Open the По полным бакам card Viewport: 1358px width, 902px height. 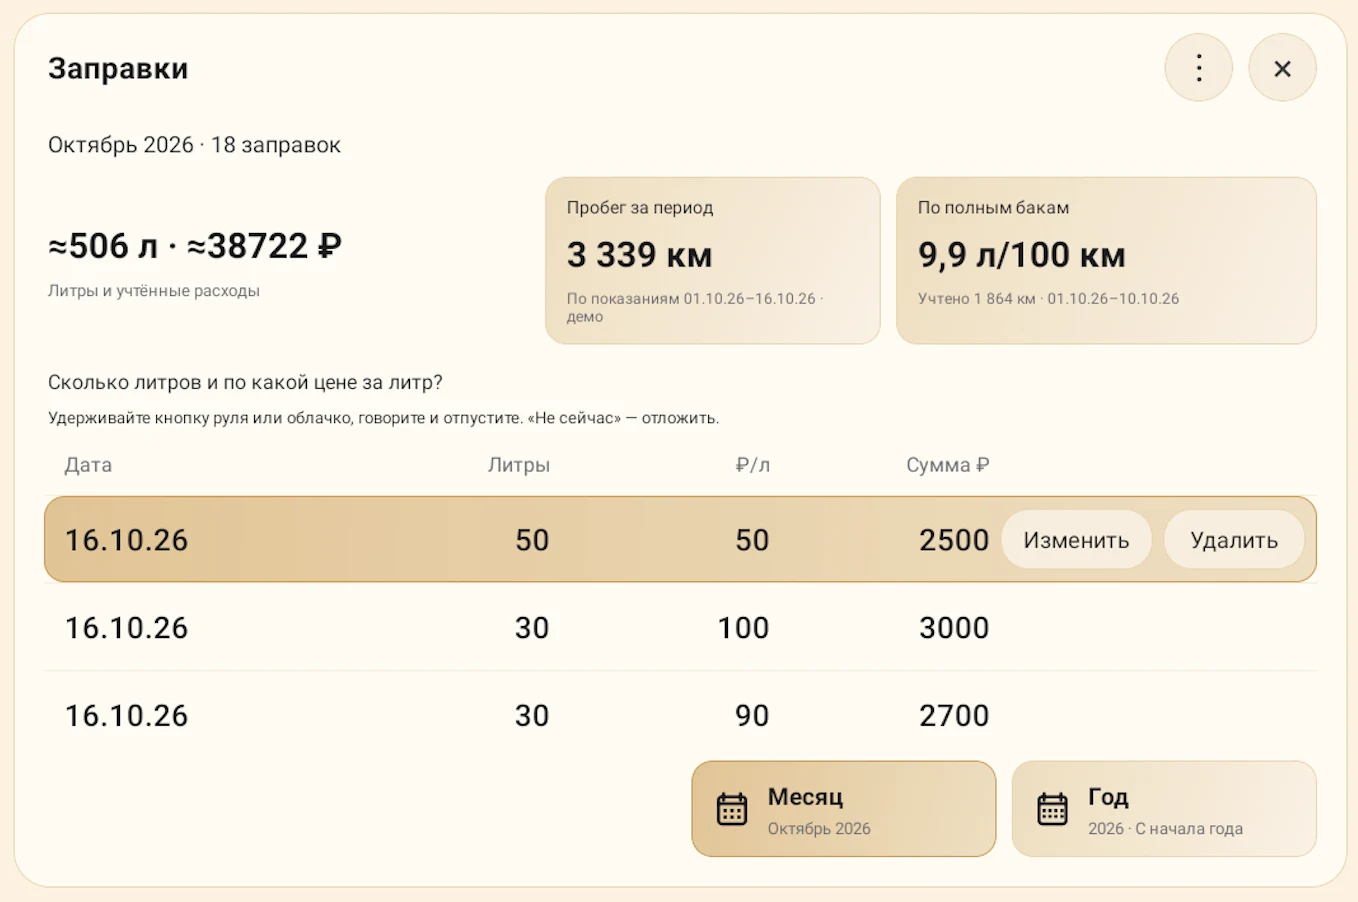tap(1106, 261)
